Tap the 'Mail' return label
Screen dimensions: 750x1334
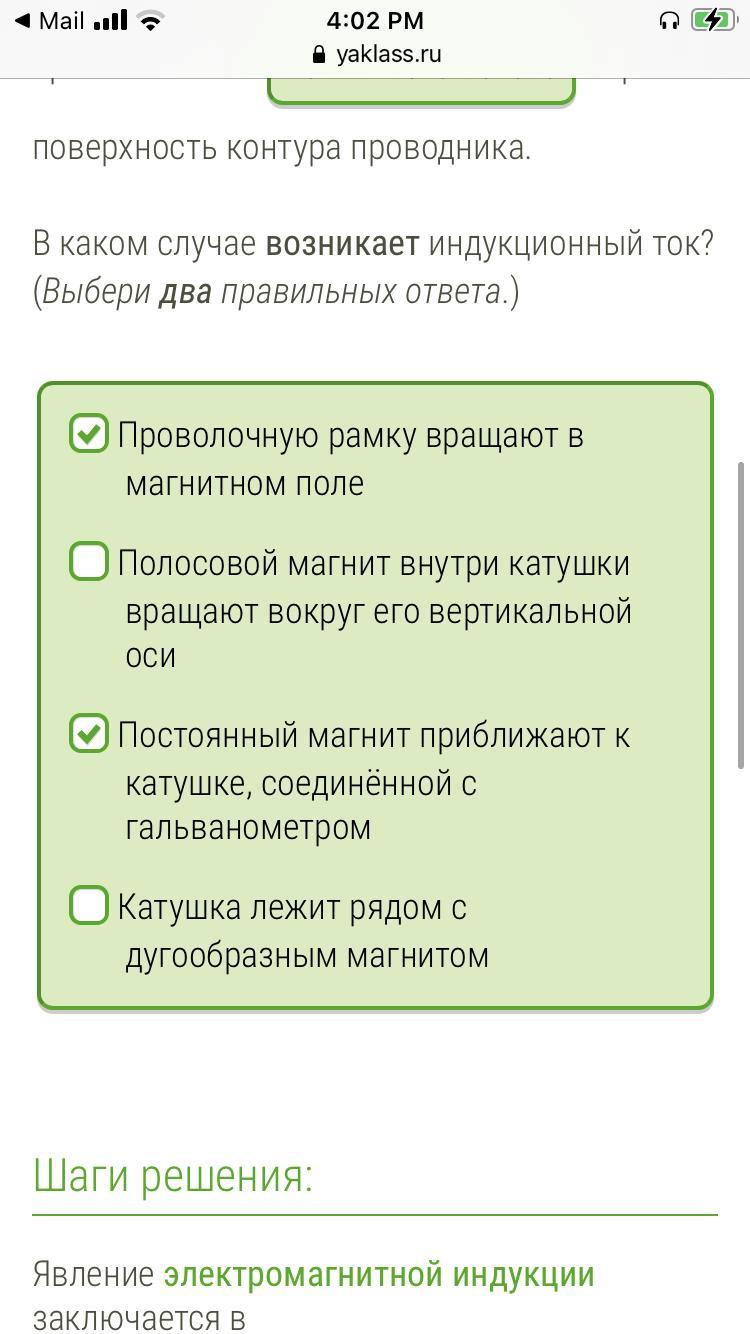pyautogui.click(x=61, y=21)
